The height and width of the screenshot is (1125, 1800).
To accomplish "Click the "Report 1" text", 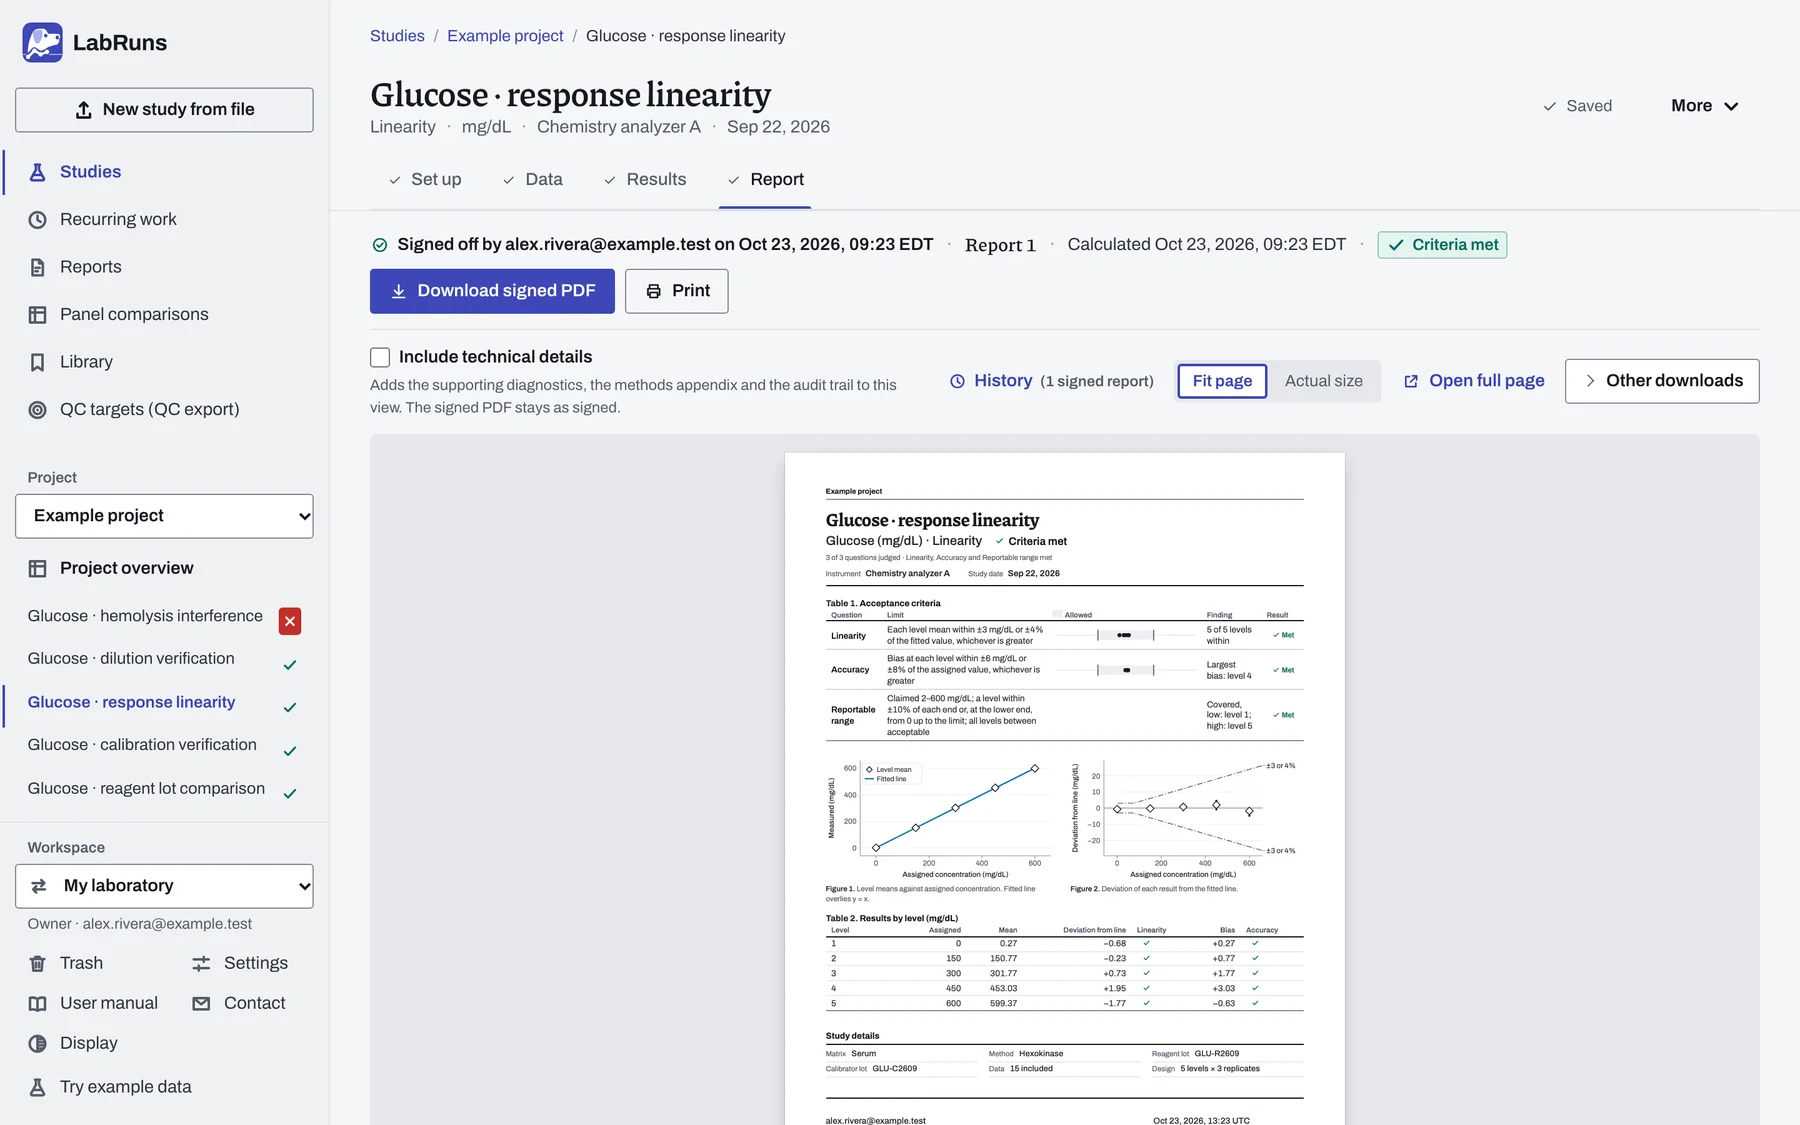I will tap(1000, 246).
